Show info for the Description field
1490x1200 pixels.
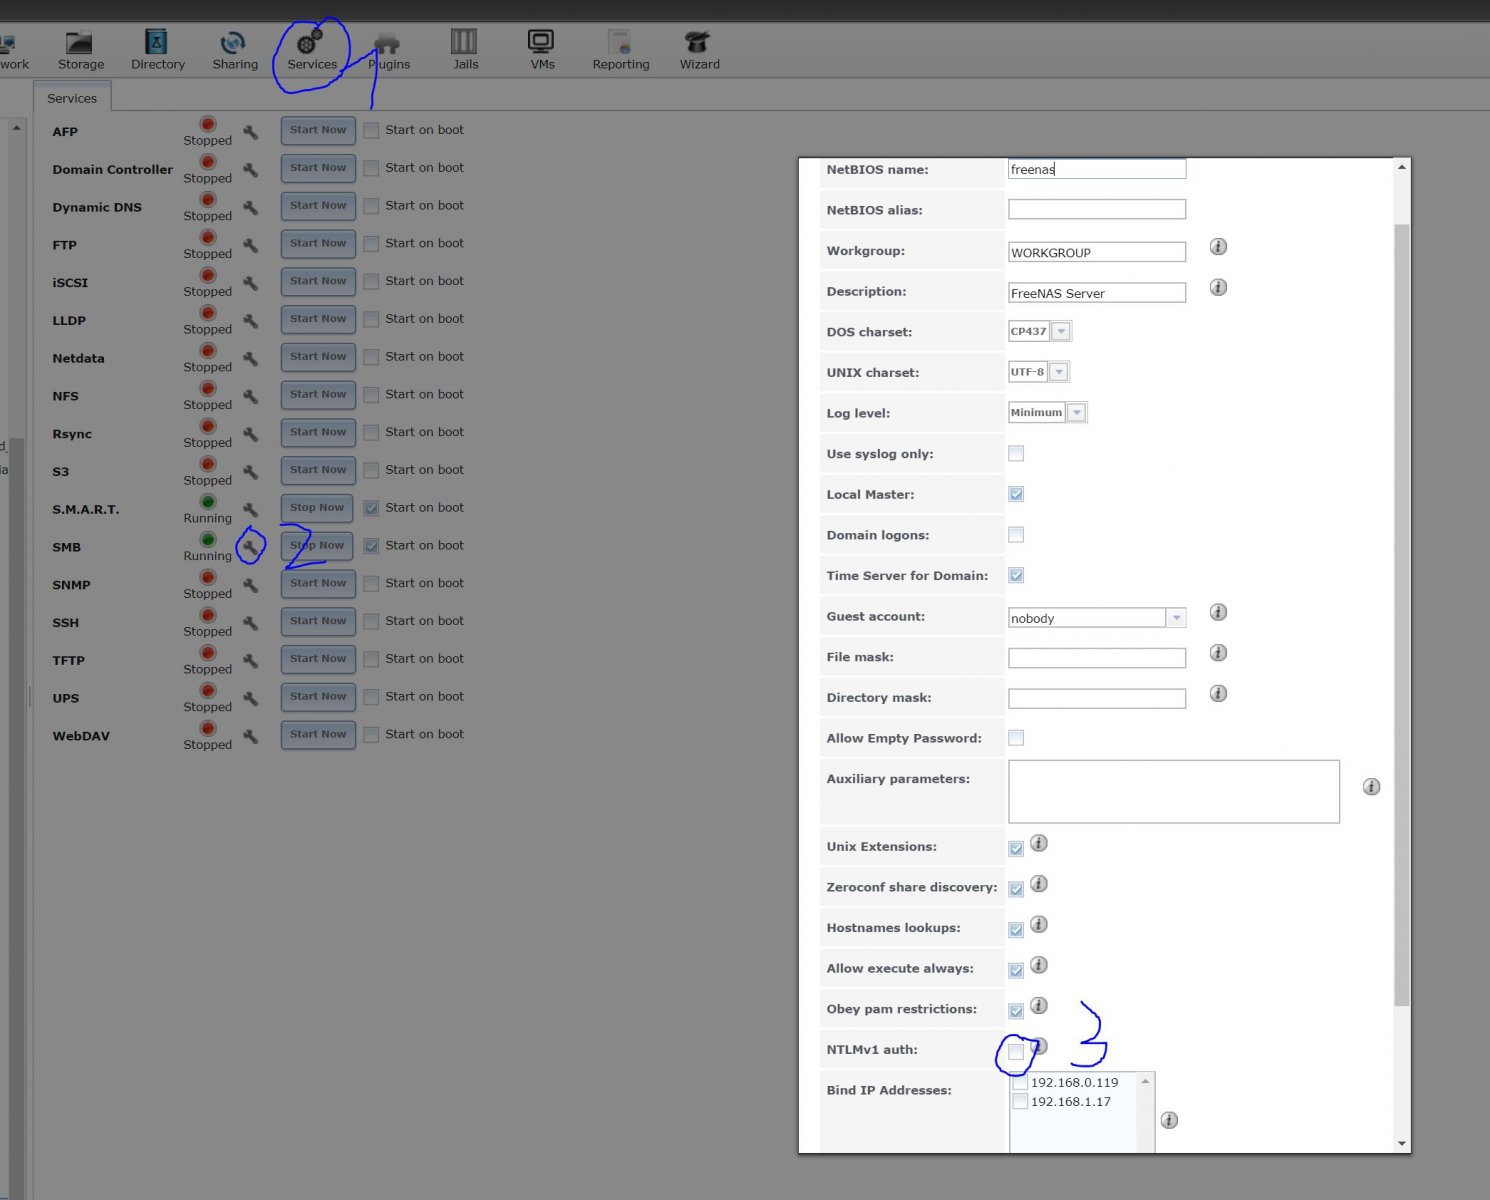pyautogui.click(x=1218, y=287)
